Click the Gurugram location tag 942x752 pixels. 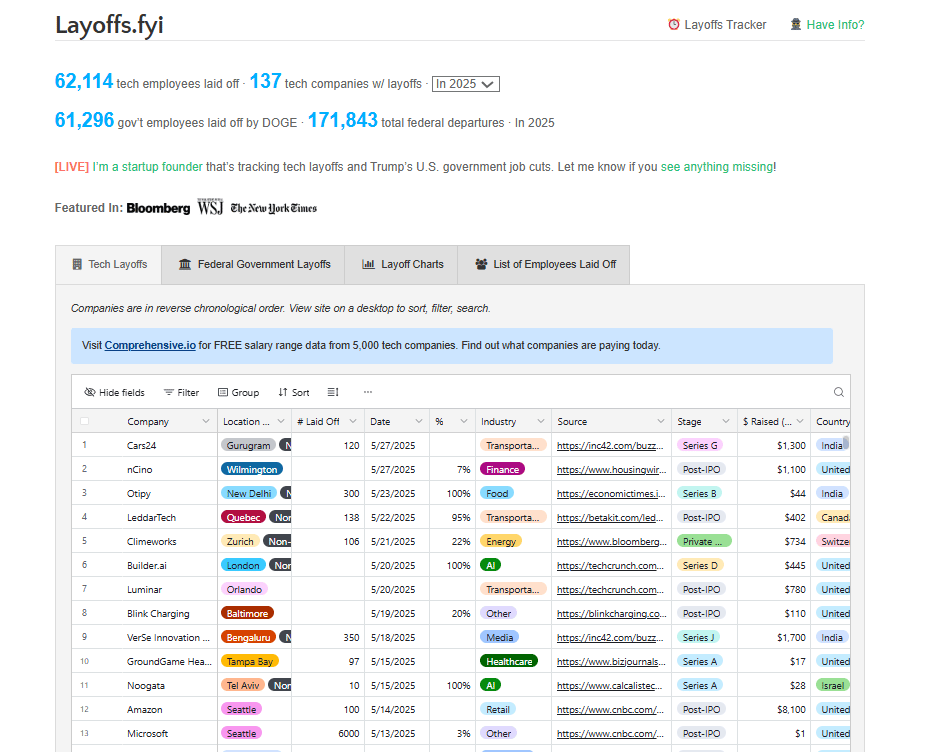point(249,446)
